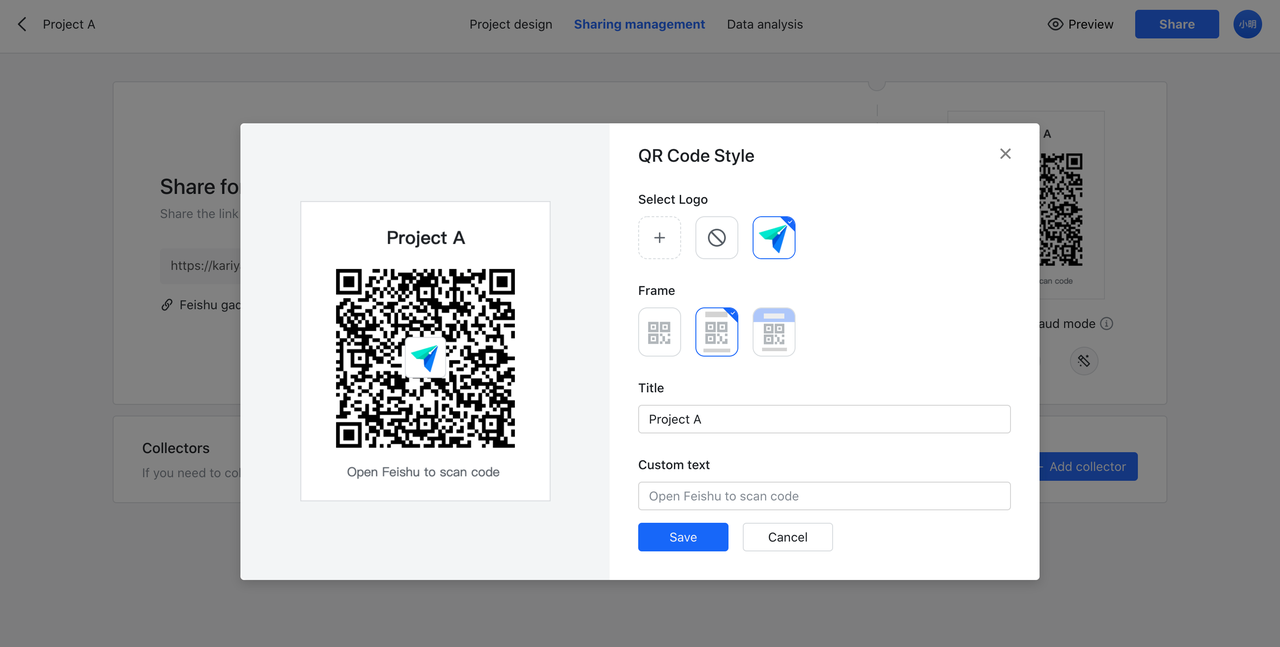
Task: Close the QR Code Style dialog
Action: [x=1005, y=154]
